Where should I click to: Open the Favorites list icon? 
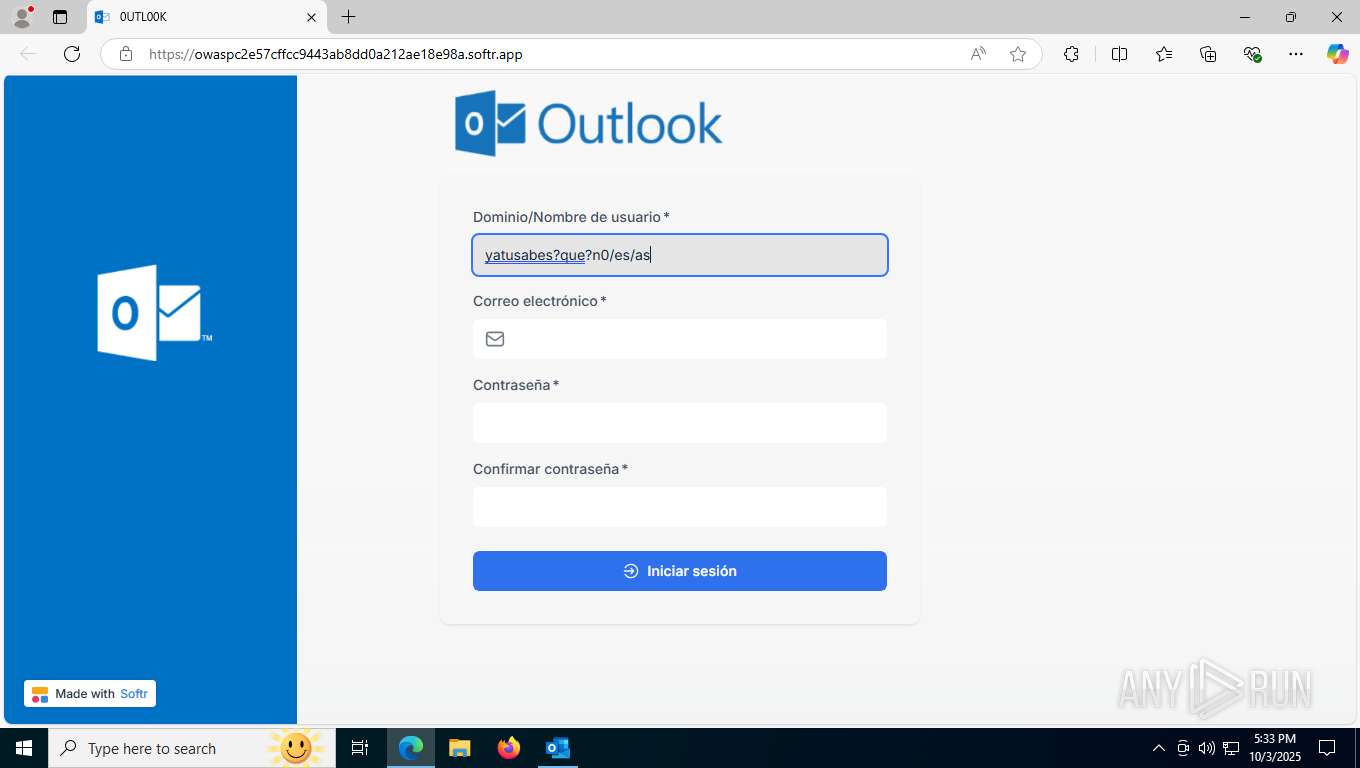coord(1164,54)
